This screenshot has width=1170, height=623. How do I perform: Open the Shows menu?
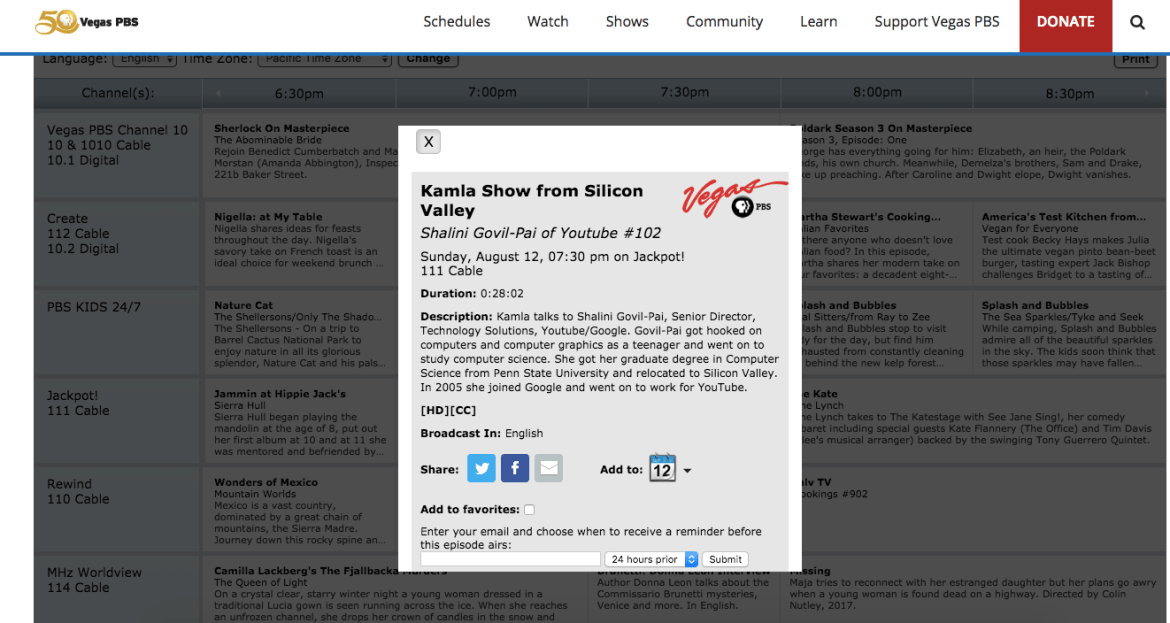(627, 22)
